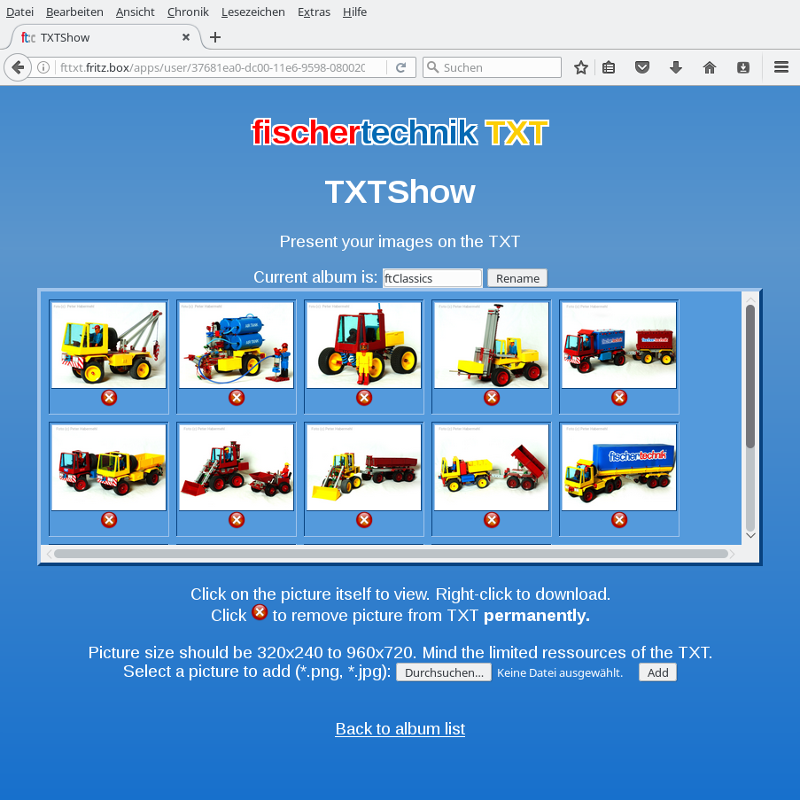Delete the yellow crane truck picture
This screenshot has height=800, width=800.
pos(109,397)
